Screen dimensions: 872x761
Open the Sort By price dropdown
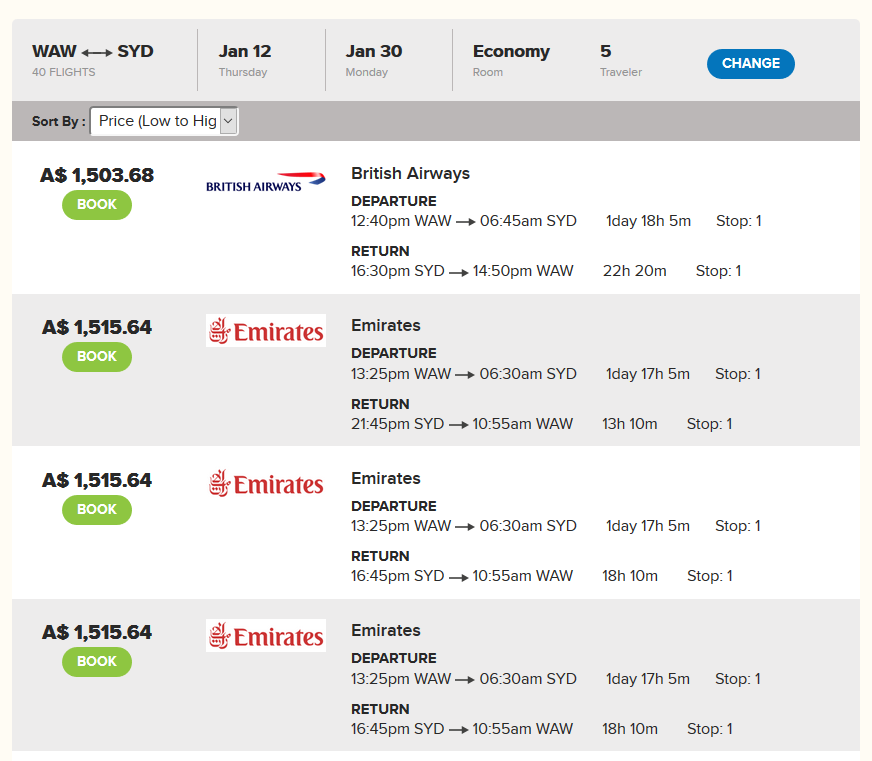coord(164,121)
